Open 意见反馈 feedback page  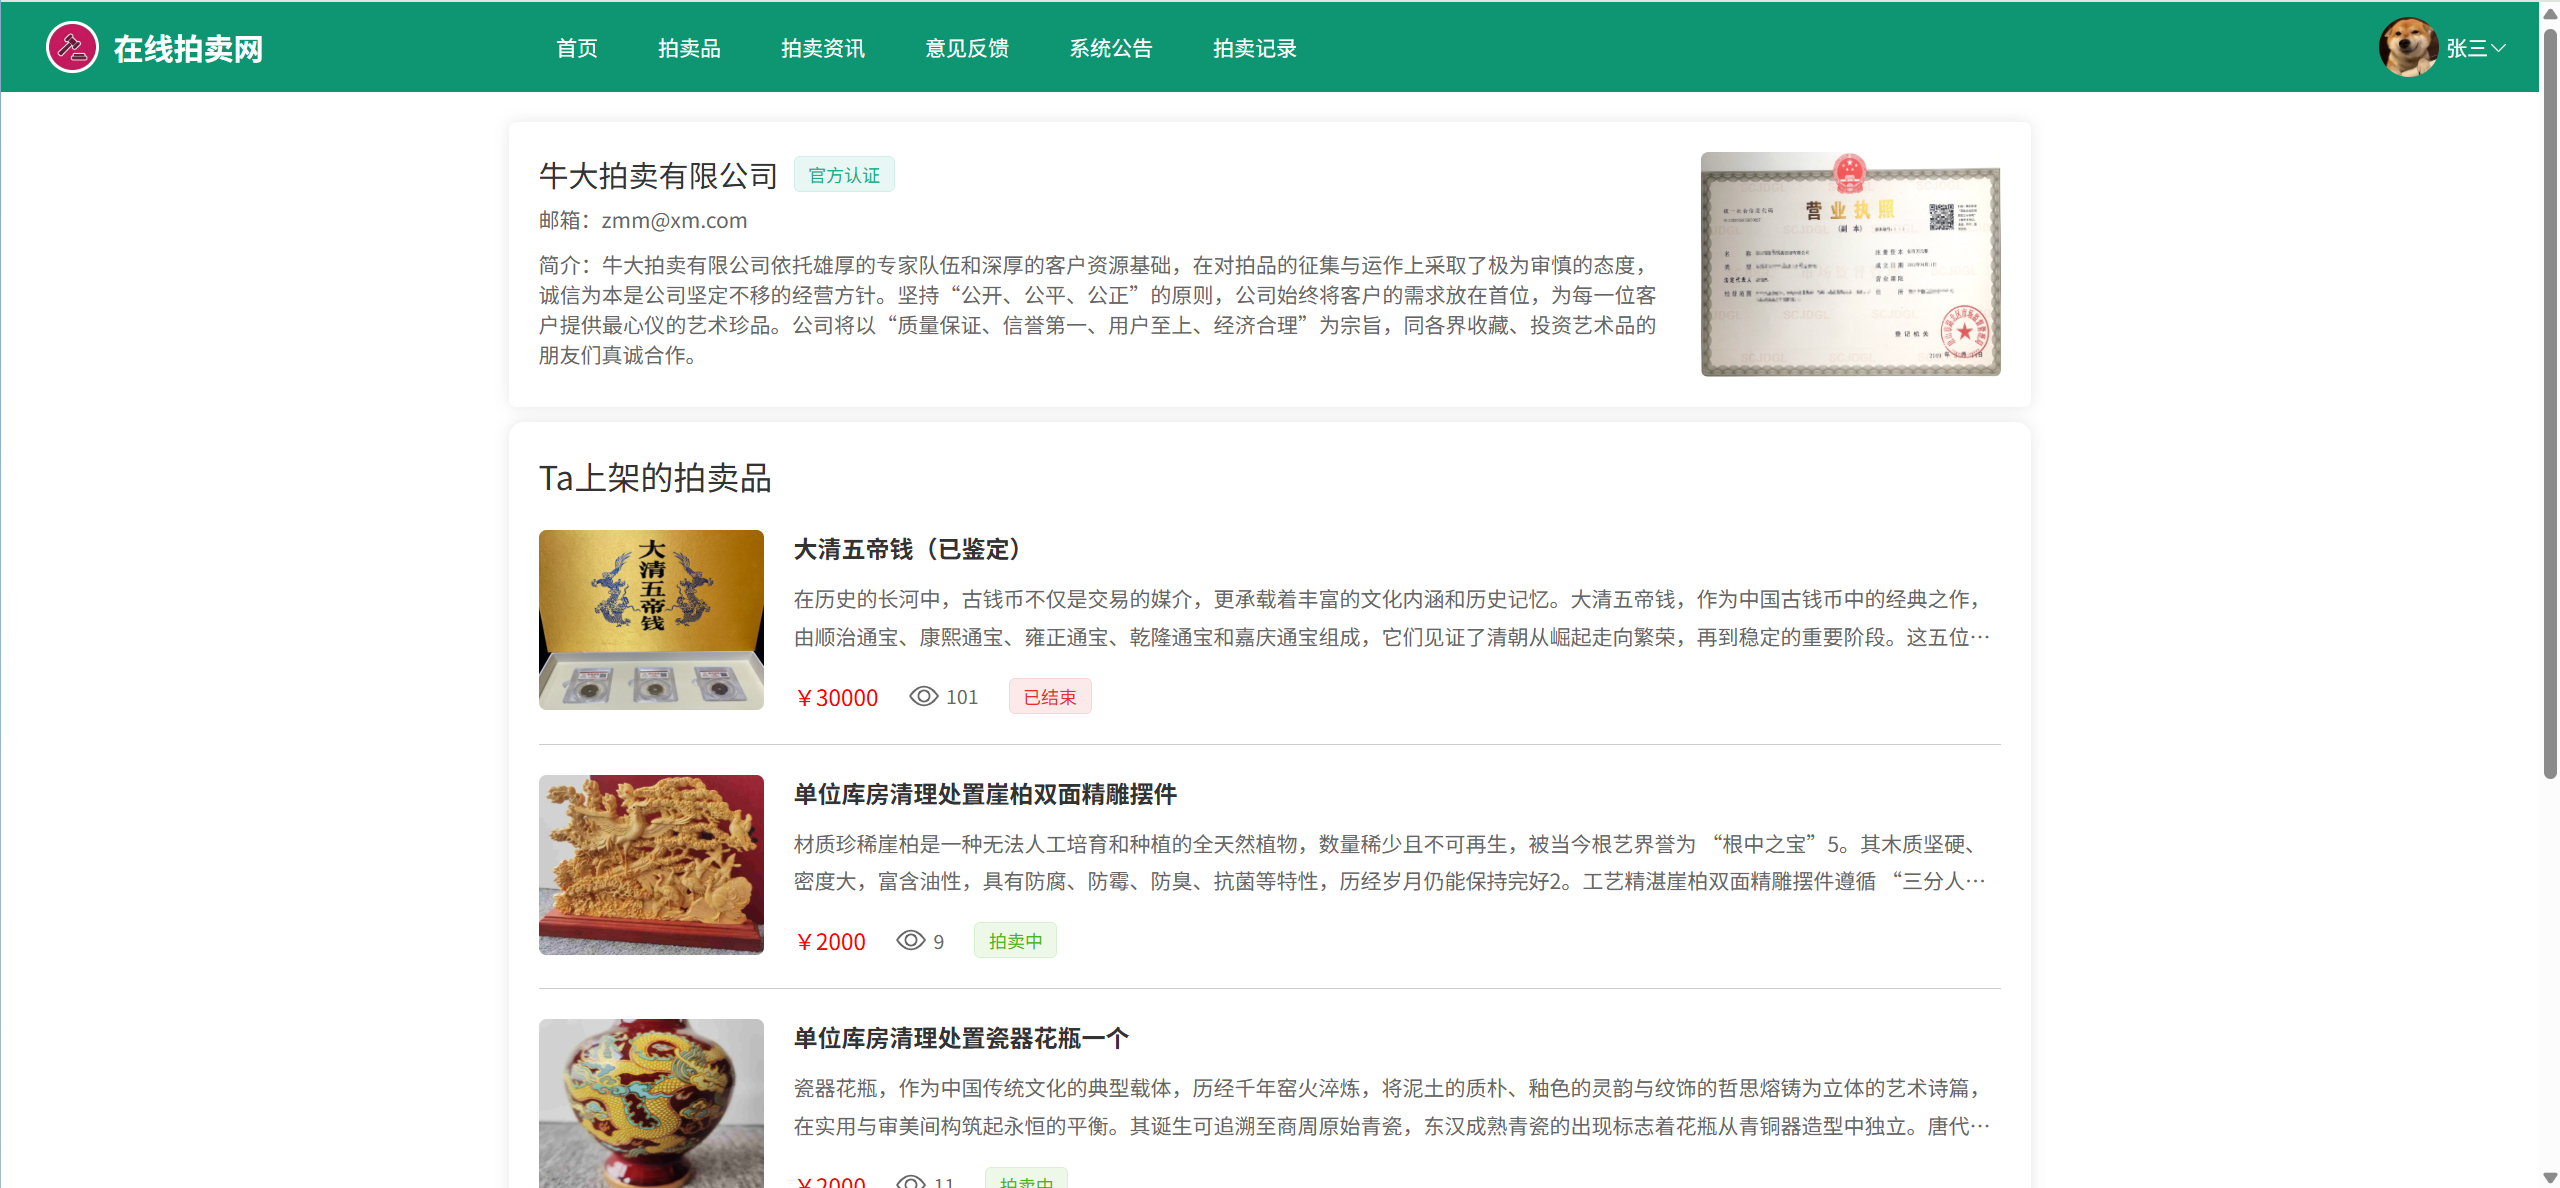point(966,48)
